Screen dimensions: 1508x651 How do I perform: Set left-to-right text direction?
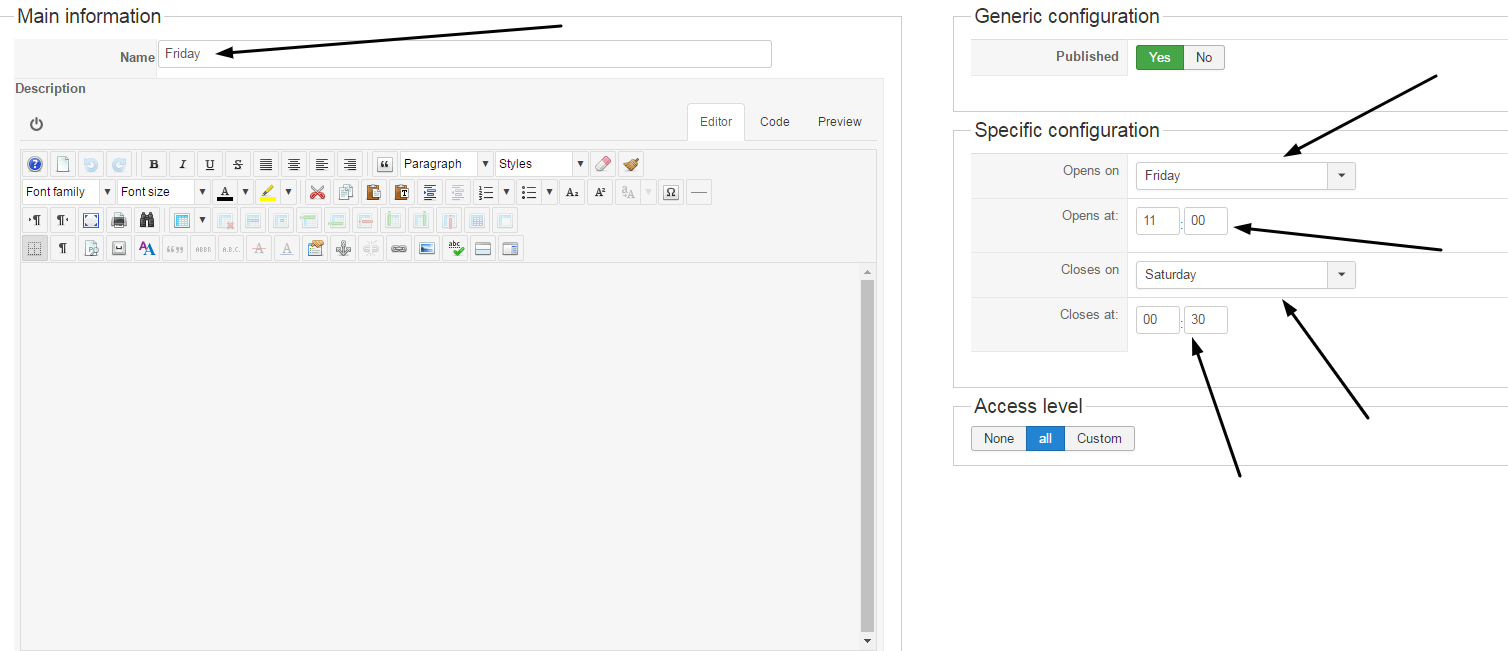pyautogui.click(x=35, y=220)
